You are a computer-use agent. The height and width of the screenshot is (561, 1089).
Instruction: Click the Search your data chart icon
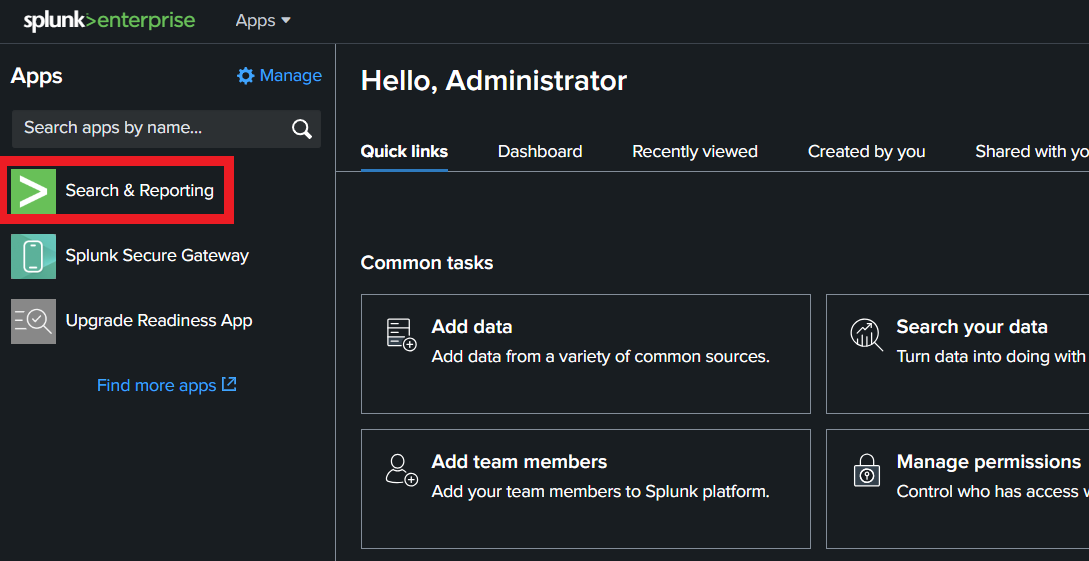pyautogui.click(x=866, y=335)
